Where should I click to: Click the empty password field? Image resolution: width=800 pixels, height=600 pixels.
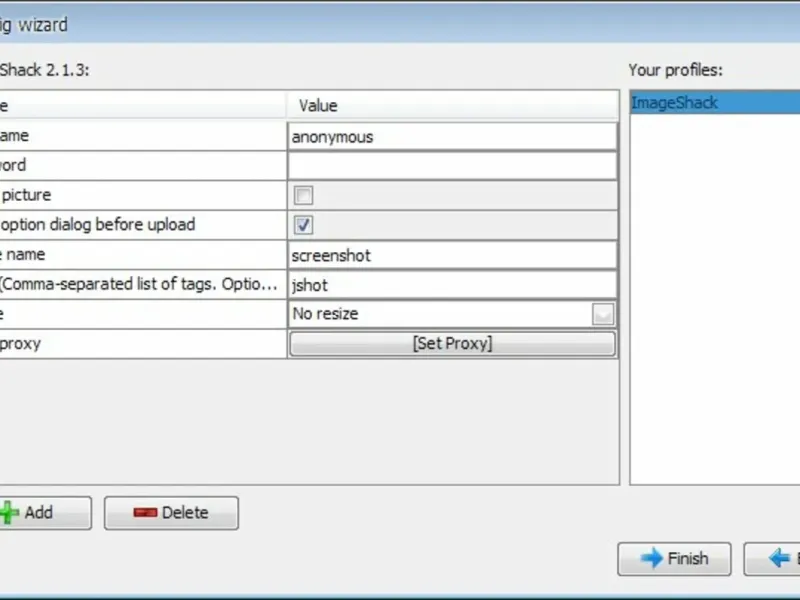pos(452,166)
